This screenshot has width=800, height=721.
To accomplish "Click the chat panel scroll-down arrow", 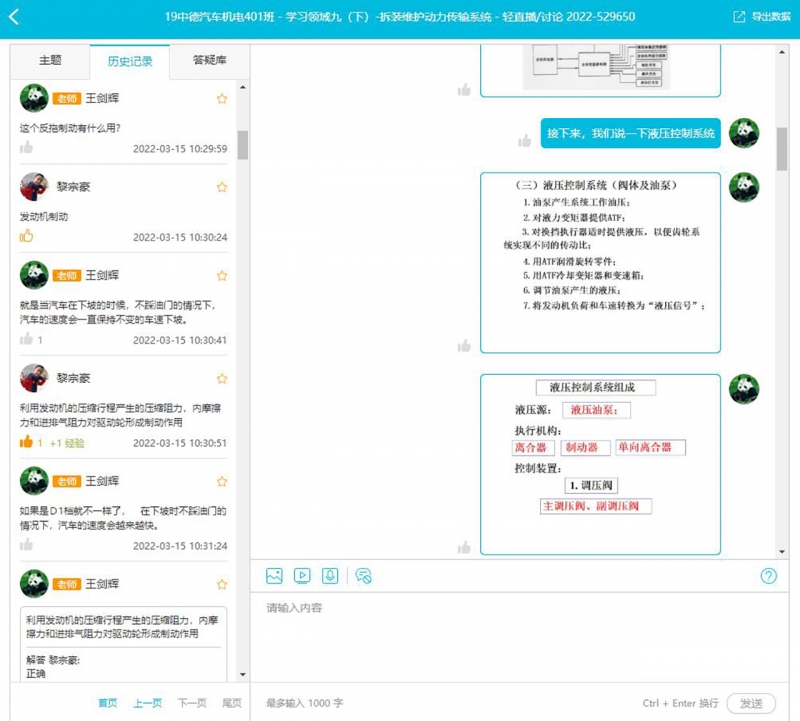I will point(782,552).
